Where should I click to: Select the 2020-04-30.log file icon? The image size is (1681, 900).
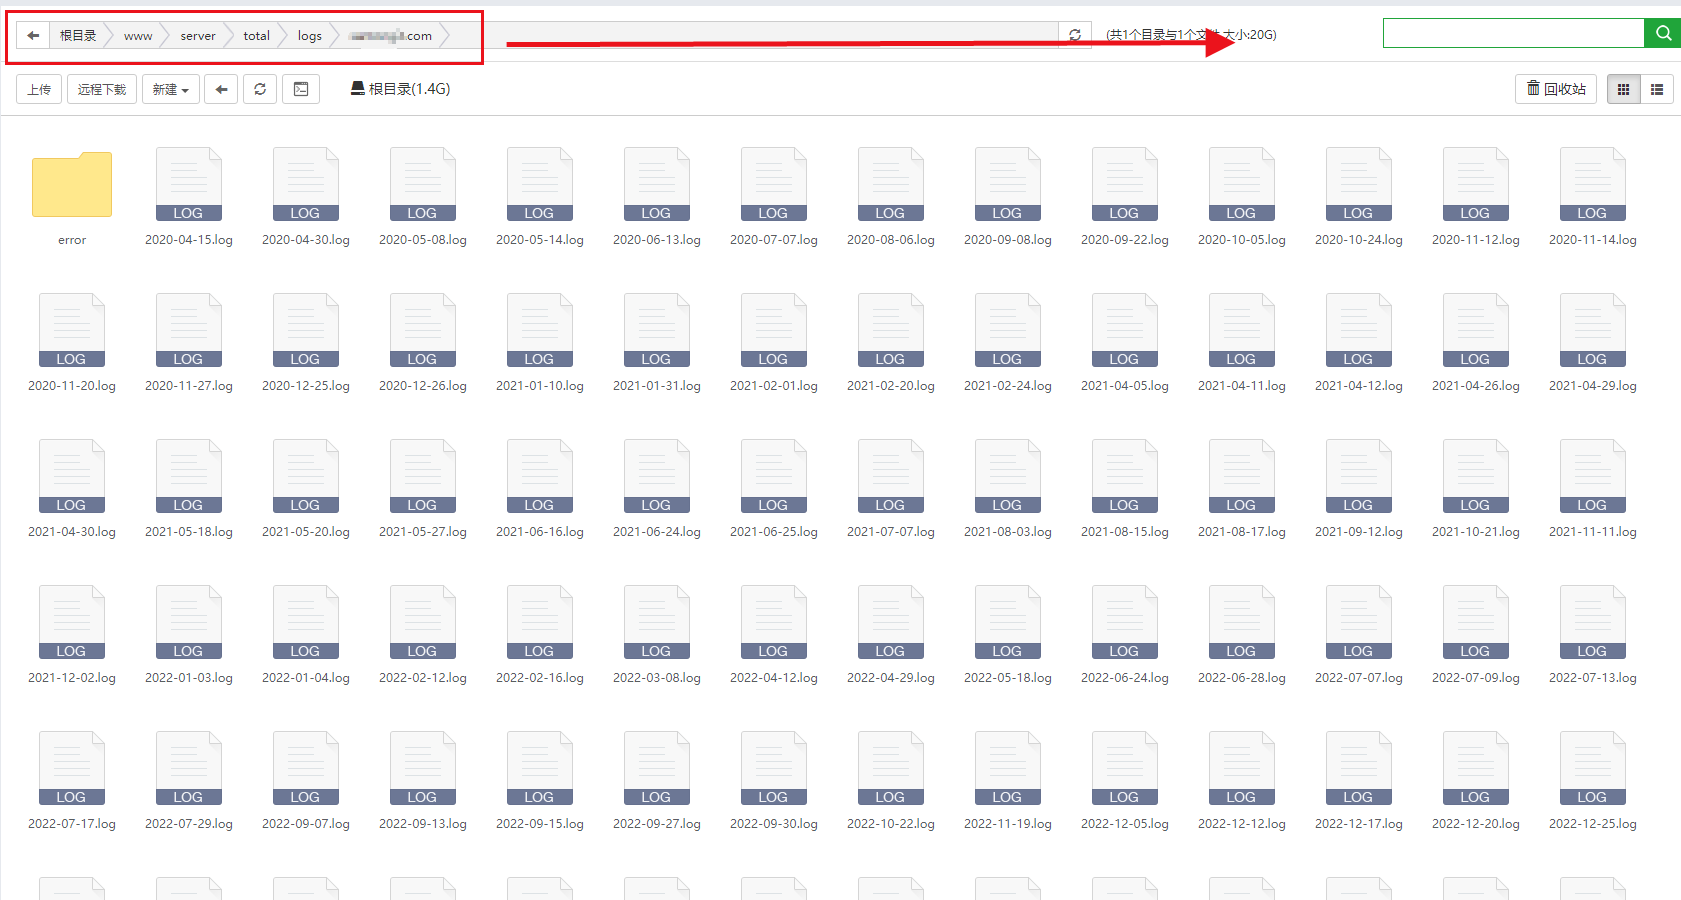(x=305, y=184)
